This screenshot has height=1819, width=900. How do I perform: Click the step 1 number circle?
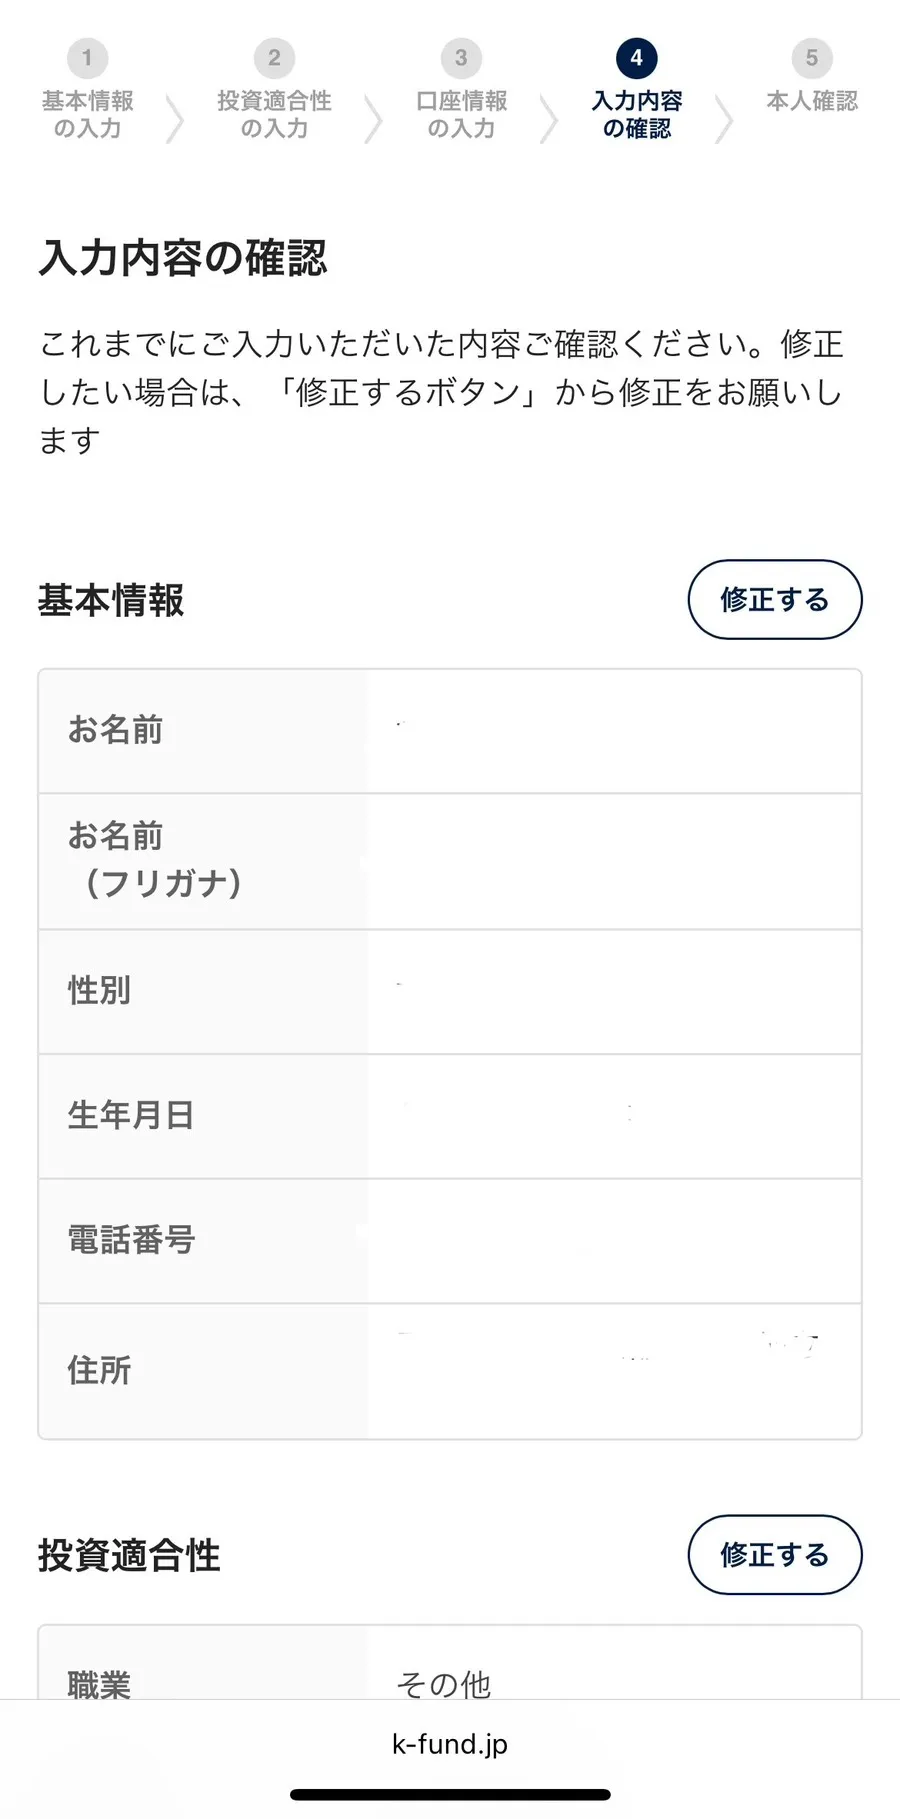pyautogui.click(x=87, y=58)
